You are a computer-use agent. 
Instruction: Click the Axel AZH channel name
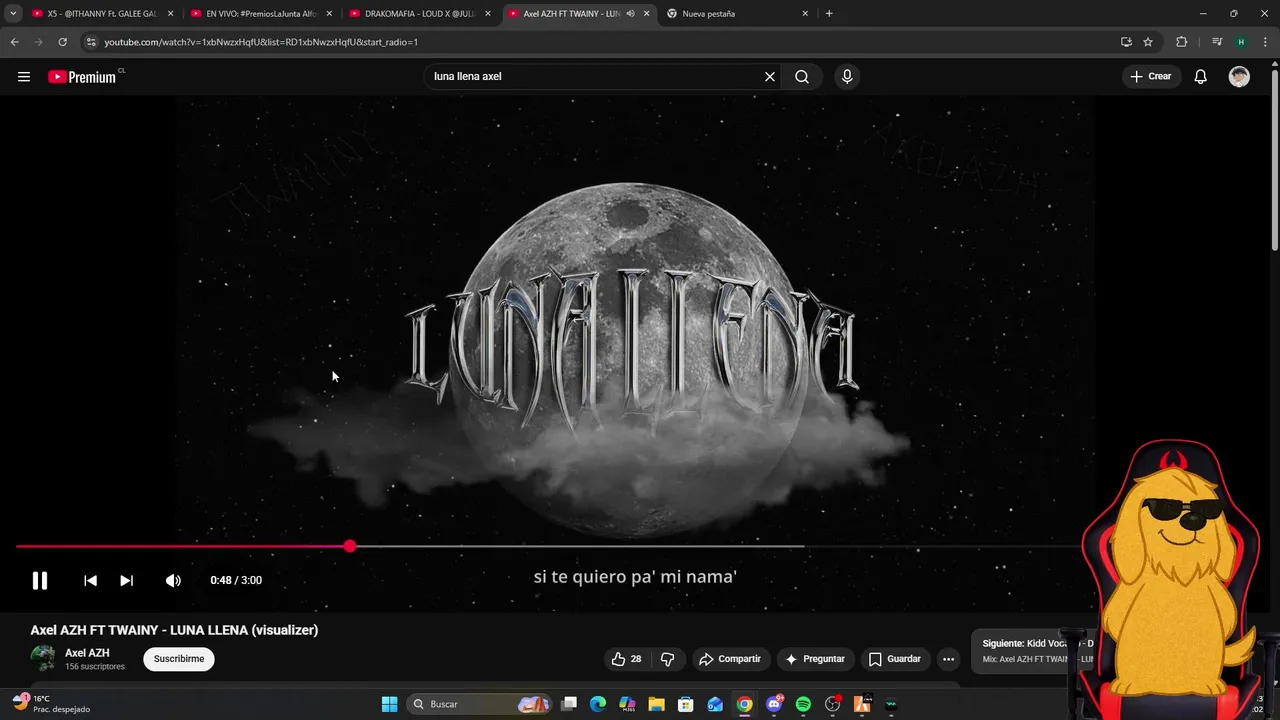pos(87,653)
